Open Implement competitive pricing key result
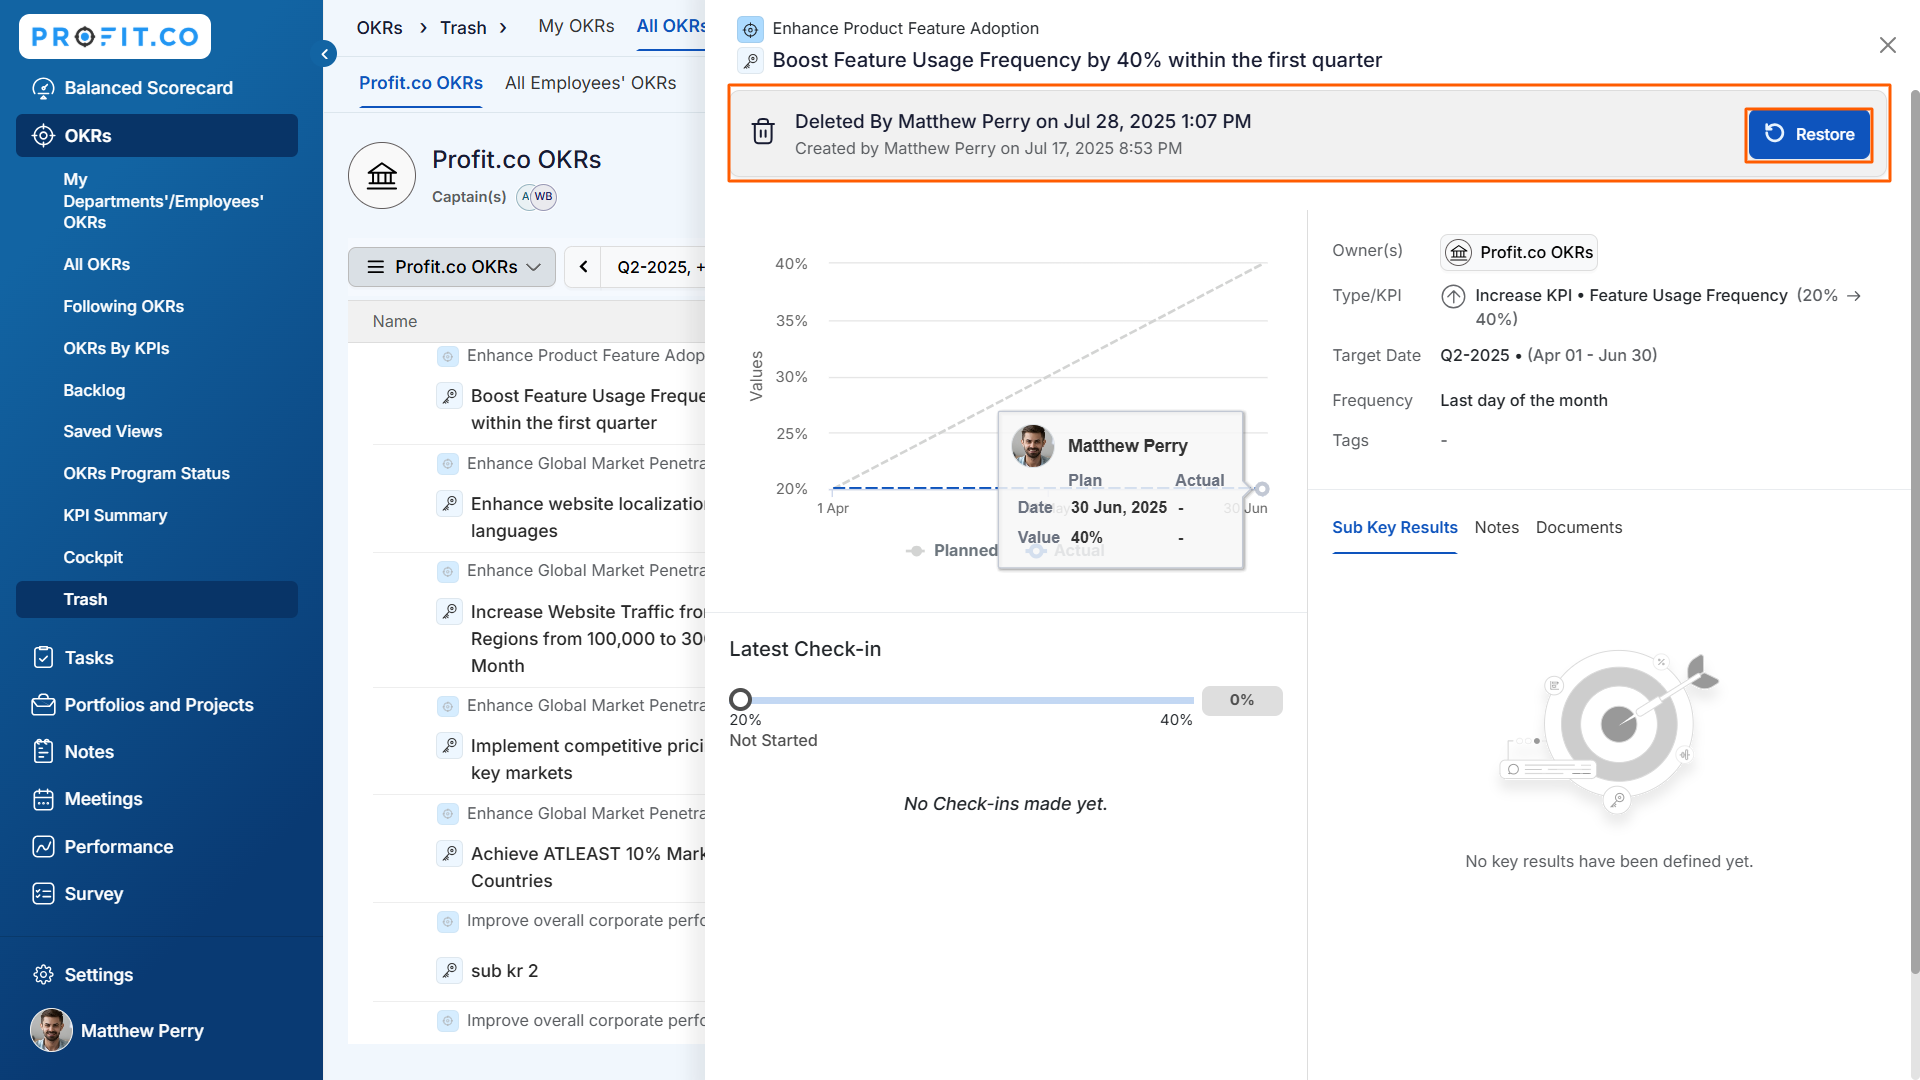The height and width of the screenshot is (1080, 1920). [x=587, y=759]
